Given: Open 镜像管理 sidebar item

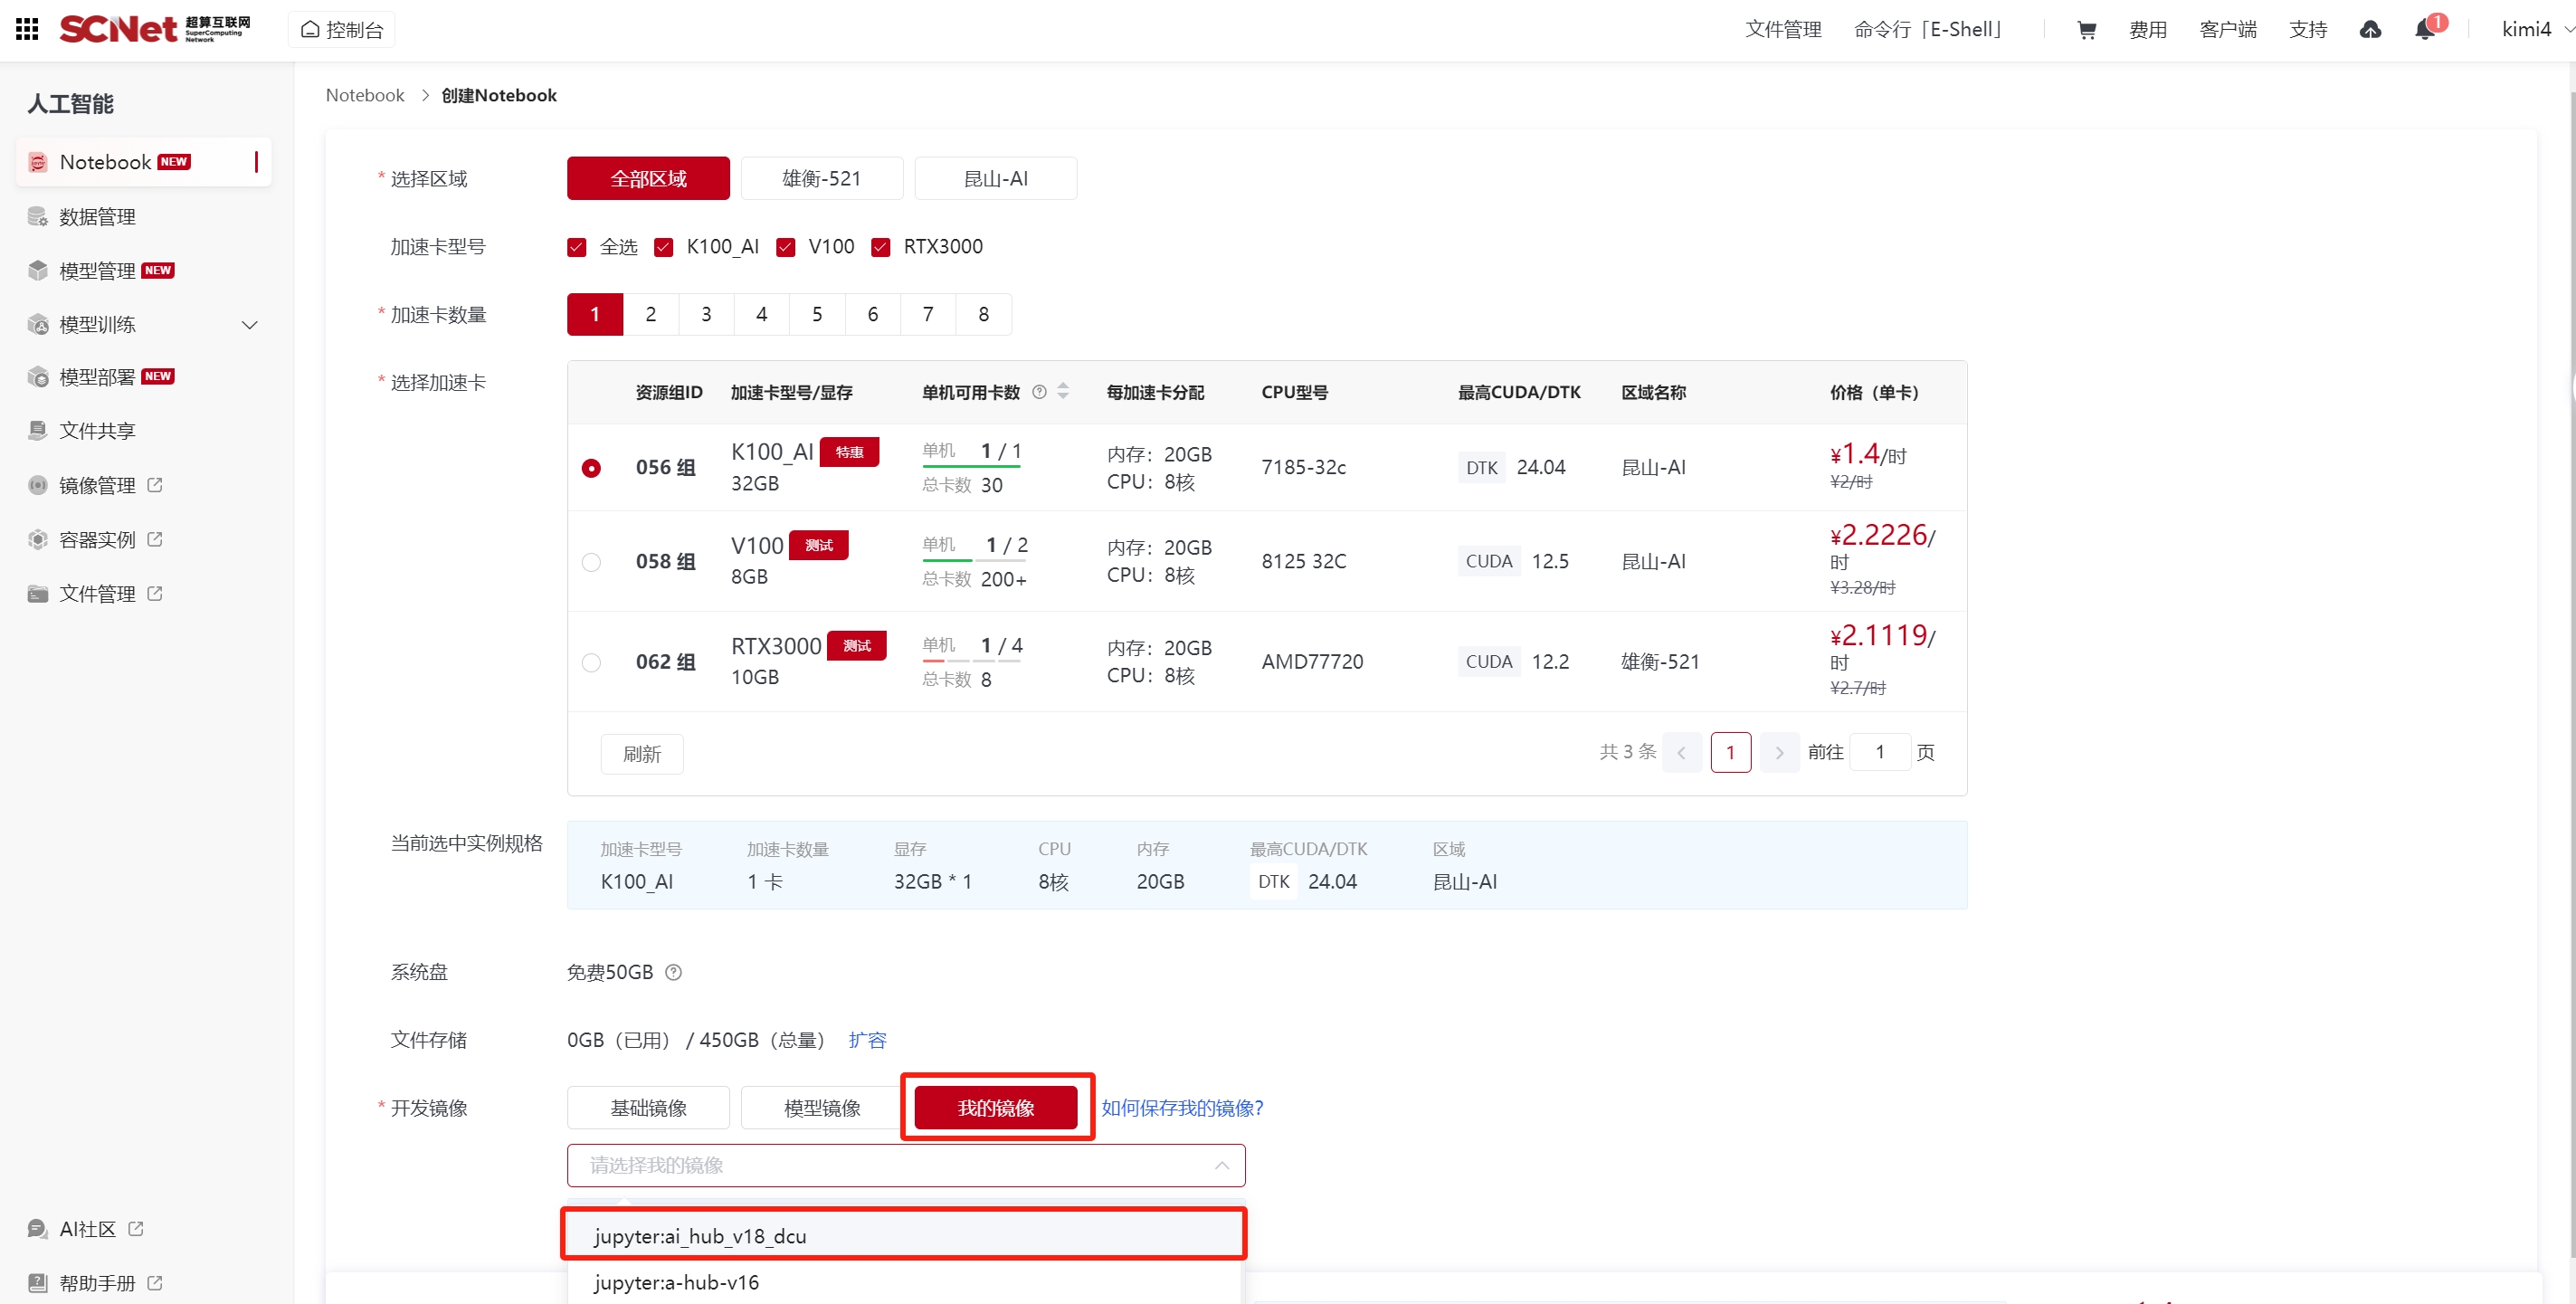Looking at the screenshot, I should click(97, 485).
